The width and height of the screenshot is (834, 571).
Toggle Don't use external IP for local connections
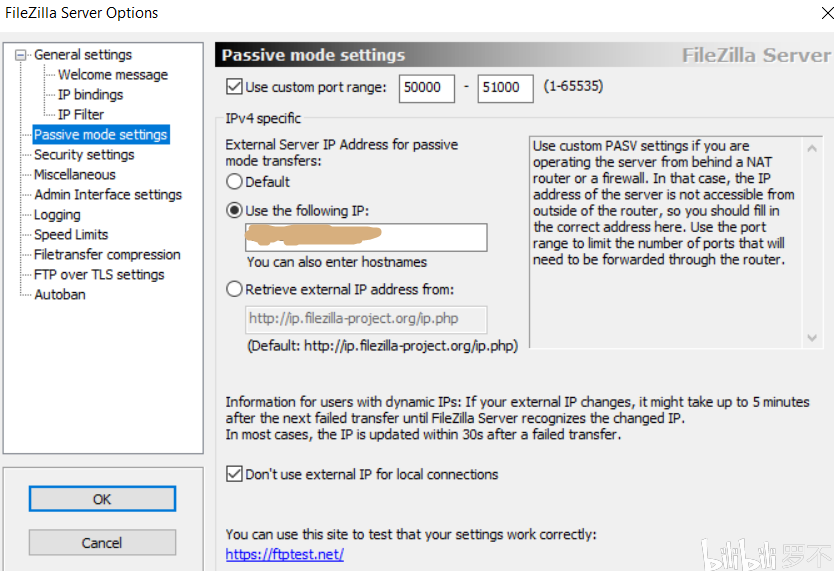pos(234,474)
